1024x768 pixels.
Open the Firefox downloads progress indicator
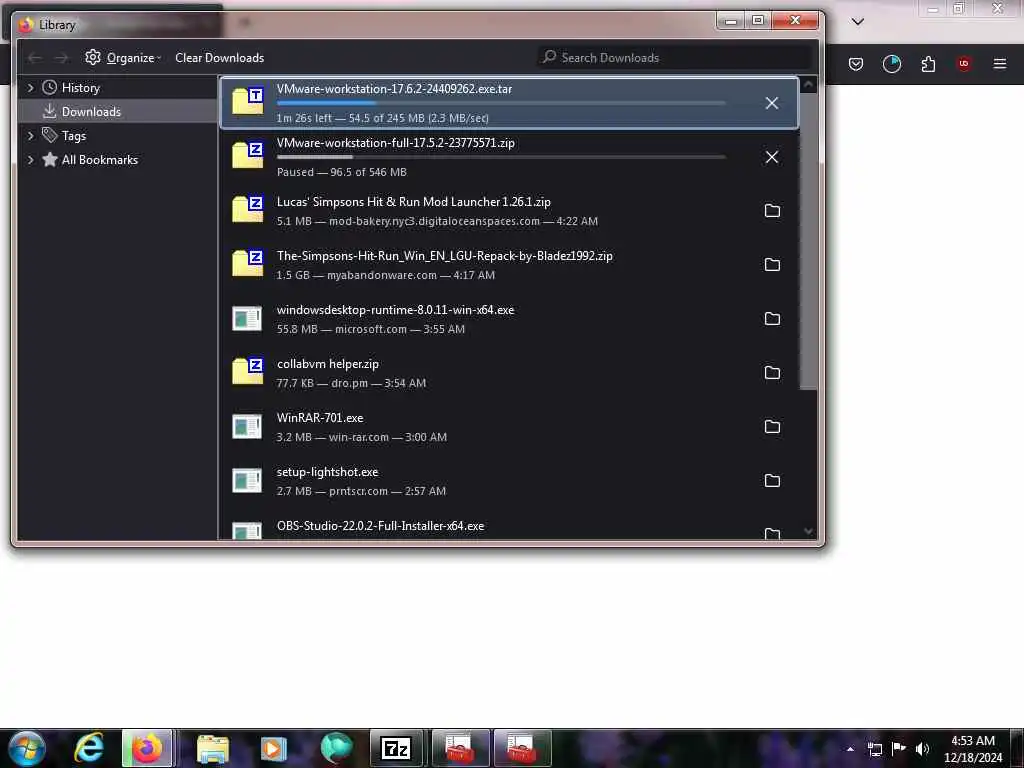tap(891, 64)
